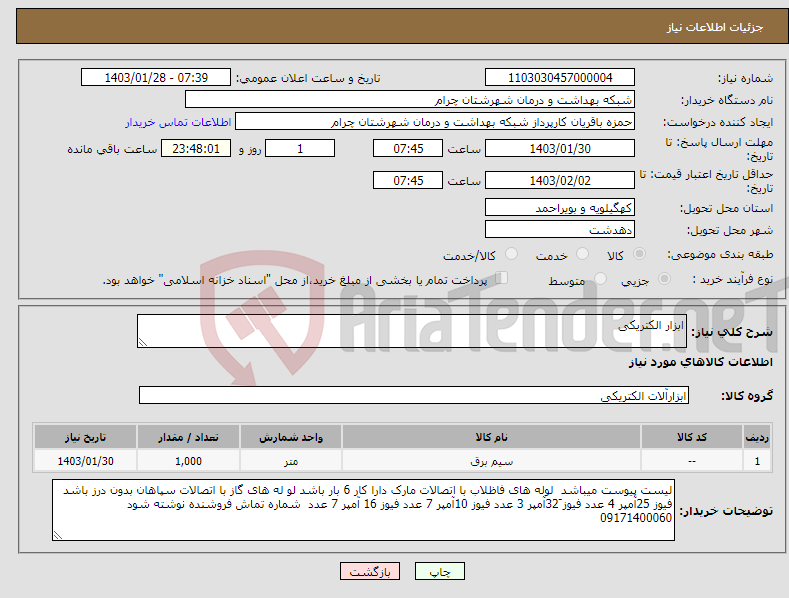The height and width of the screenshot is (598, 789).
Task: Click the نام کالا column header
Action: 491,437
